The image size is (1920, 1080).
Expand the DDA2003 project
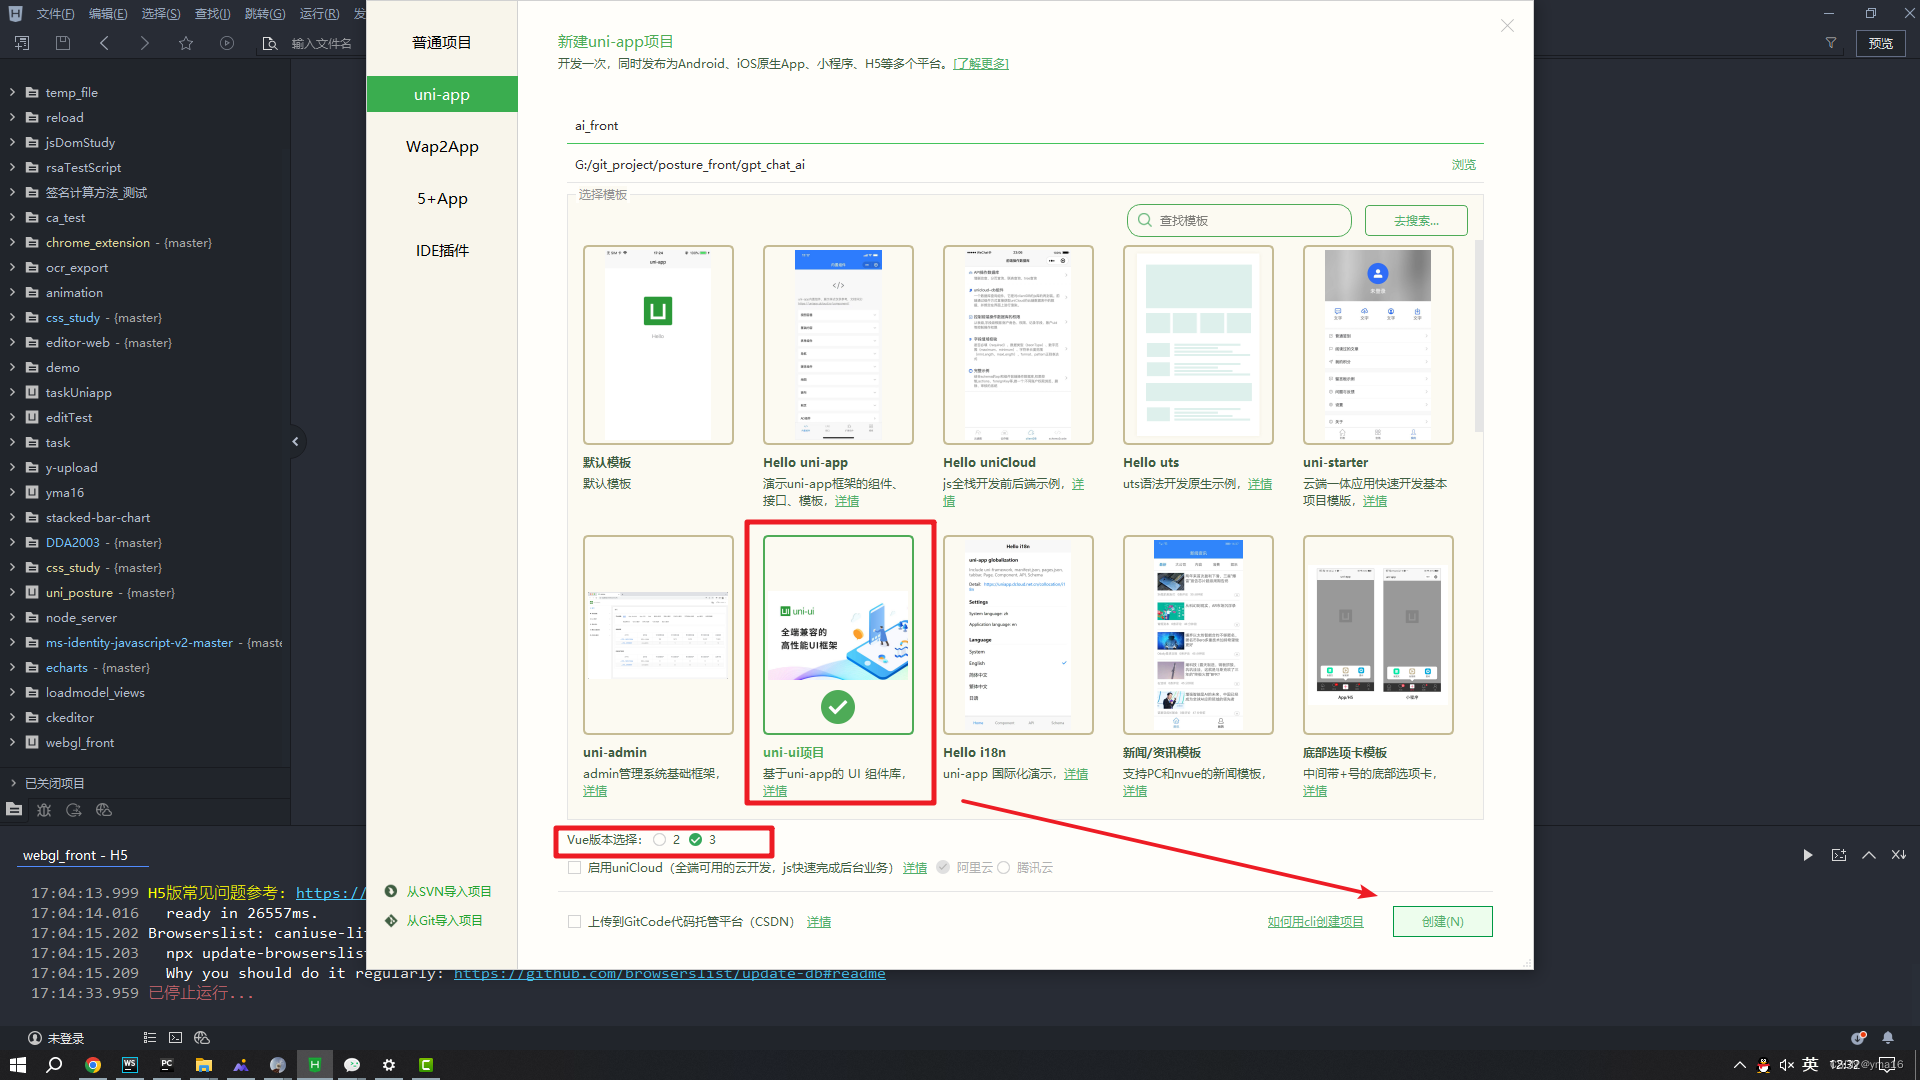point(12,542)
